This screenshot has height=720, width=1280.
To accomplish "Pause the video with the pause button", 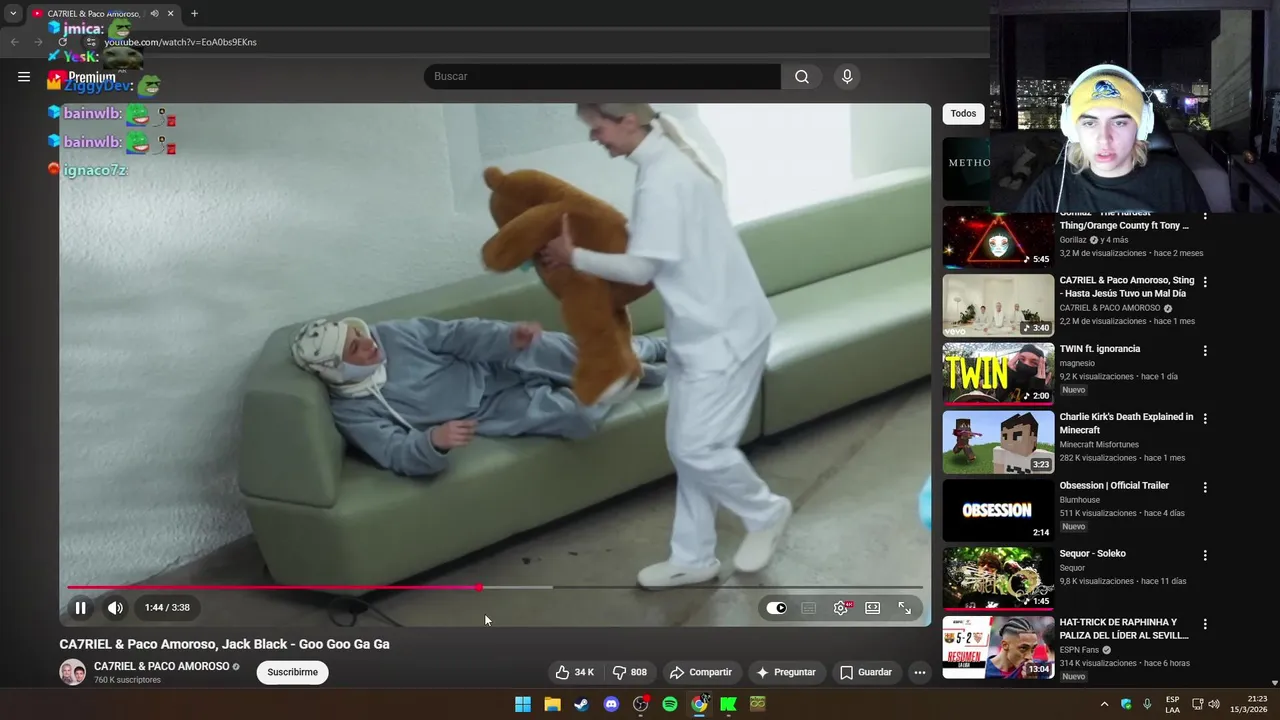I will coord(80,607).
